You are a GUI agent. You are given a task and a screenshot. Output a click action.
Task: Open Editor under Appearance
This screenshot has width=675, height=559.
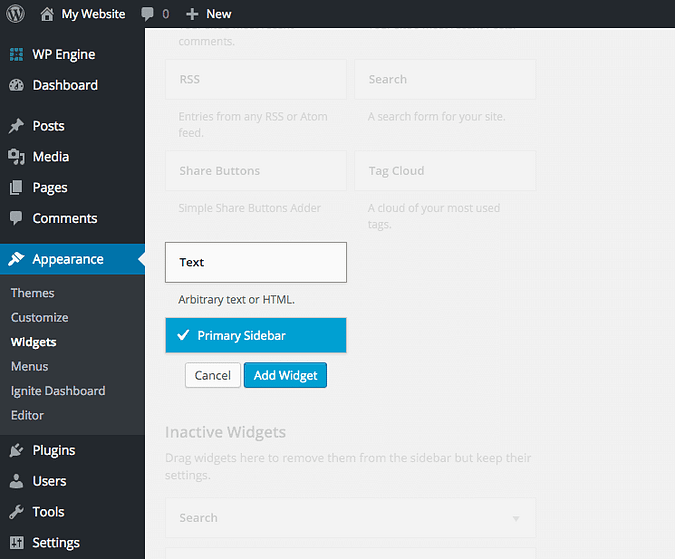[x=27, y=415]
